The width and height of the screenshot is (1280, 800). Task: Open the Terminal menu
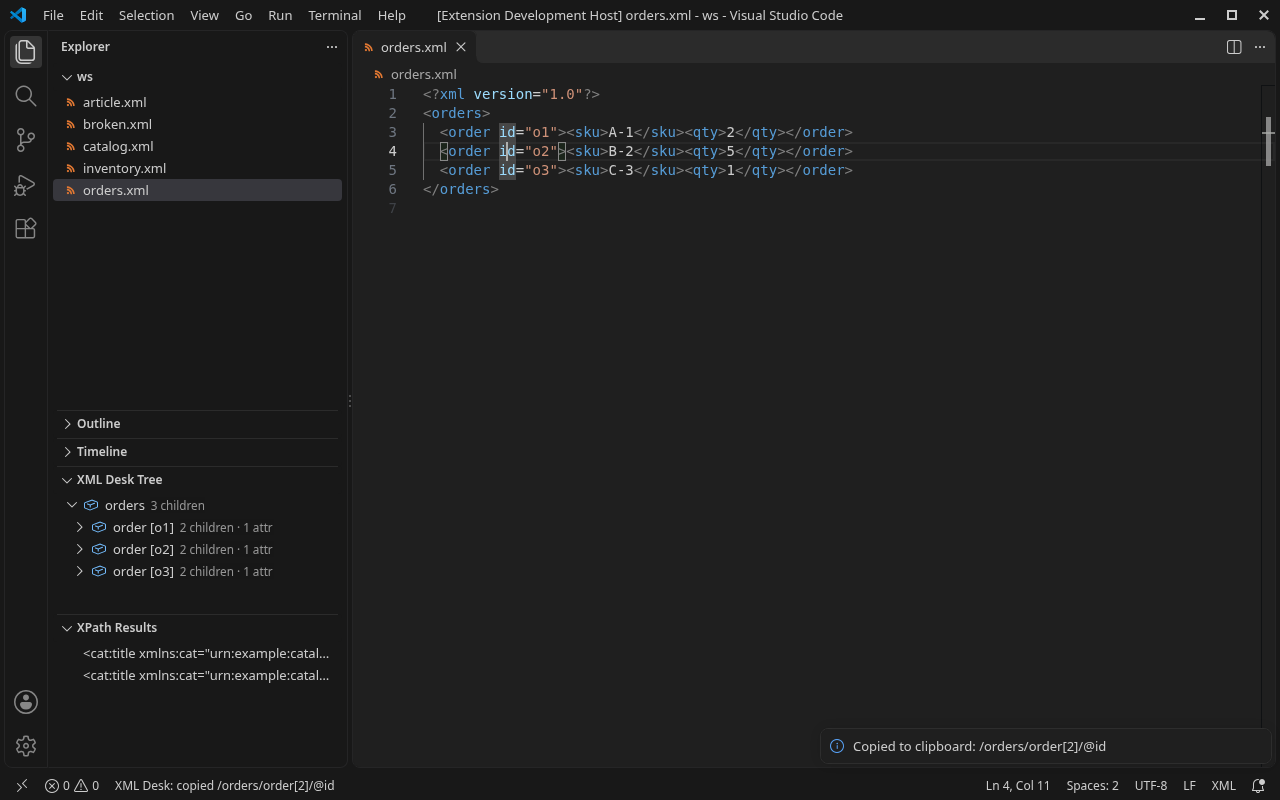click(335, 15)
